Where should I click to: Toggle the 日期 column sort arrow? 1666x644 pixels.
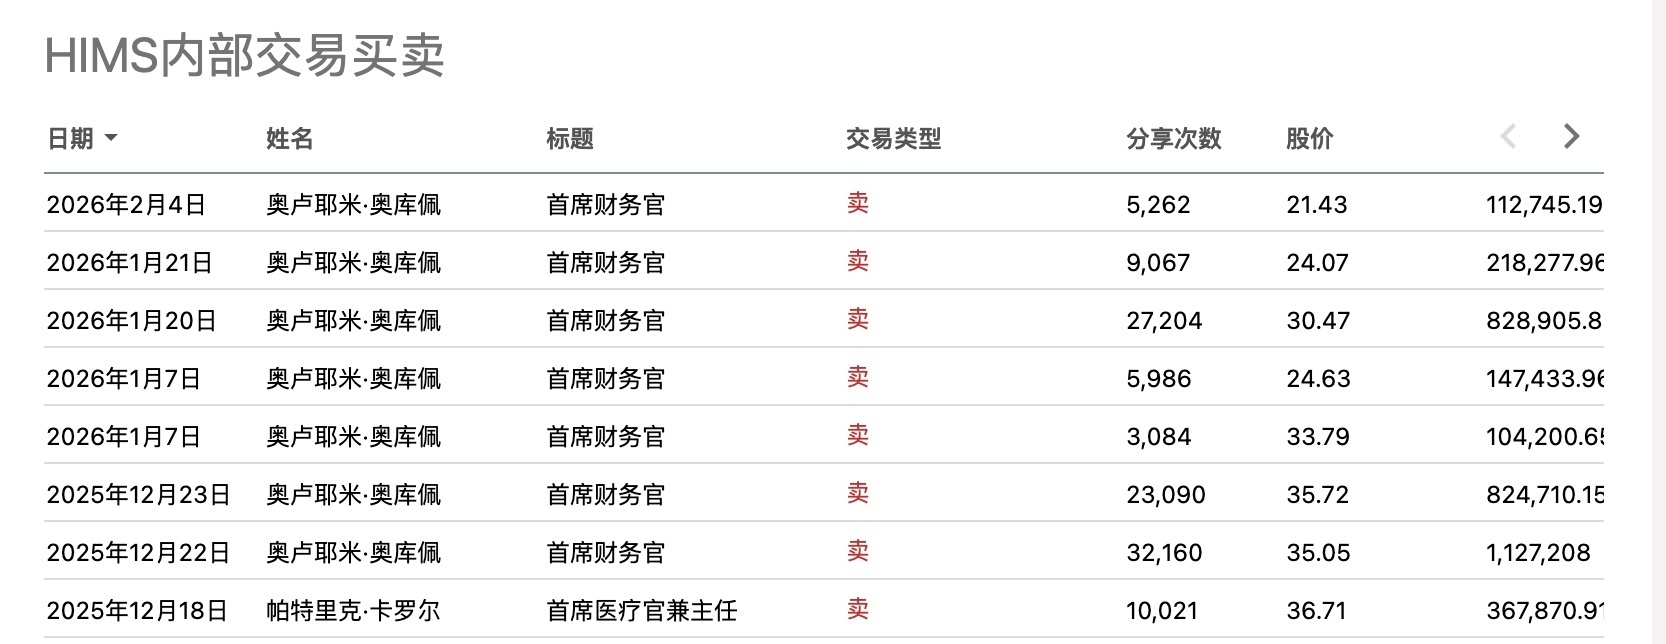tap(111, 138)
